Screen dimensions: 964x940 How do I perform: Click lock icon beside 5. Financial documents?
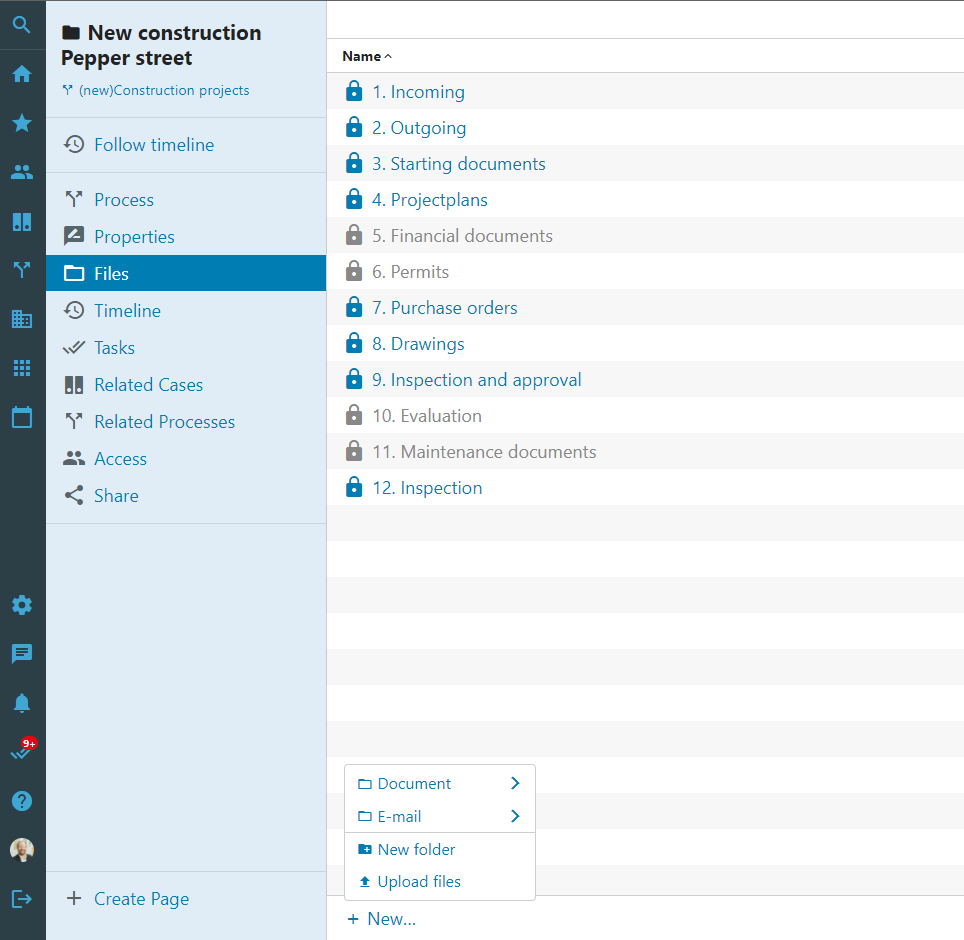pos(353,236)
